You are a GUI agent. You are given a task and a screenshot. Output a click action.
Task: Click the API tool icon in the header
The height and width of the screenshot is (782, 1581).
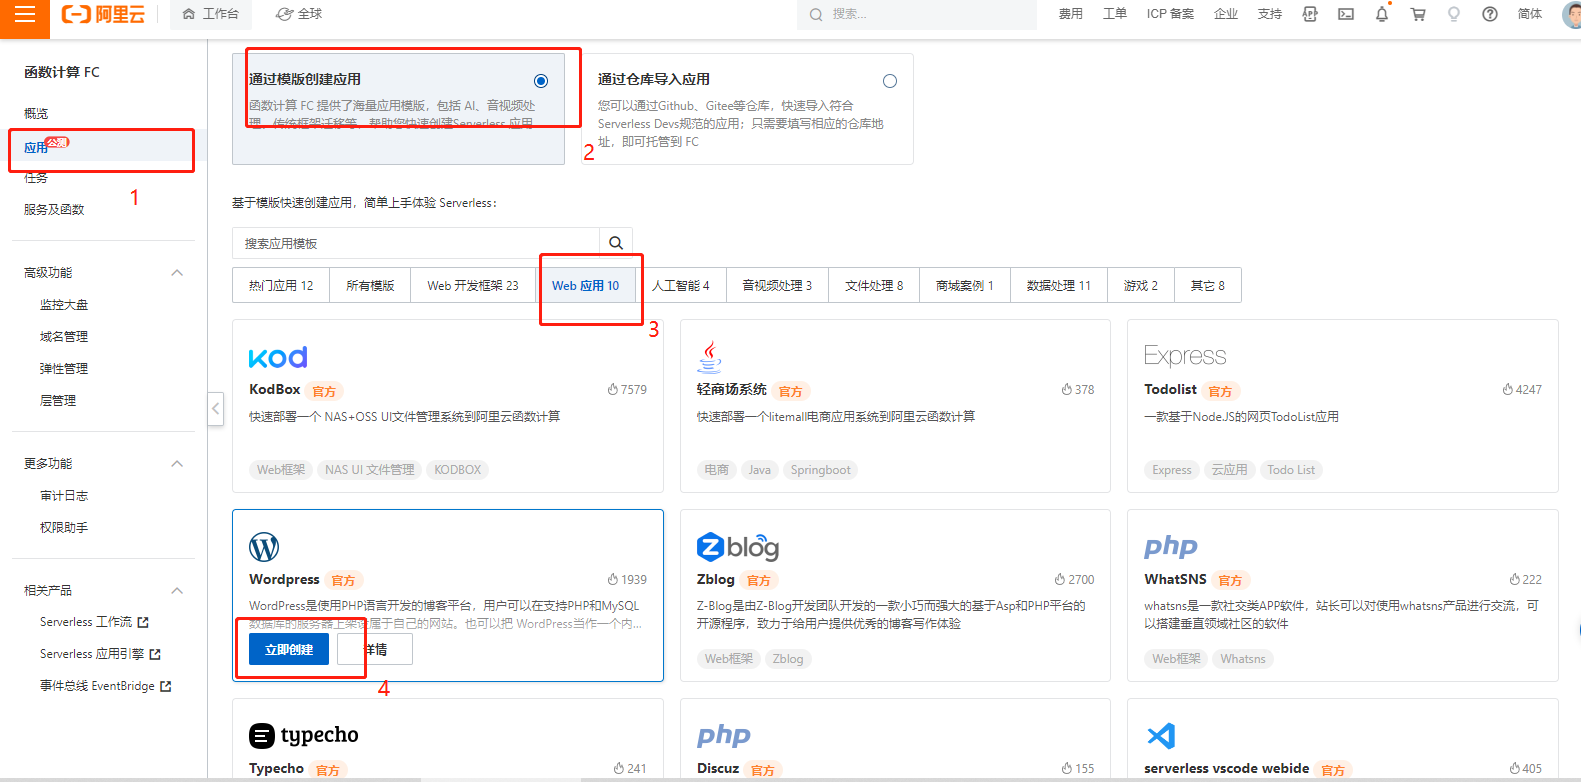1310,14
